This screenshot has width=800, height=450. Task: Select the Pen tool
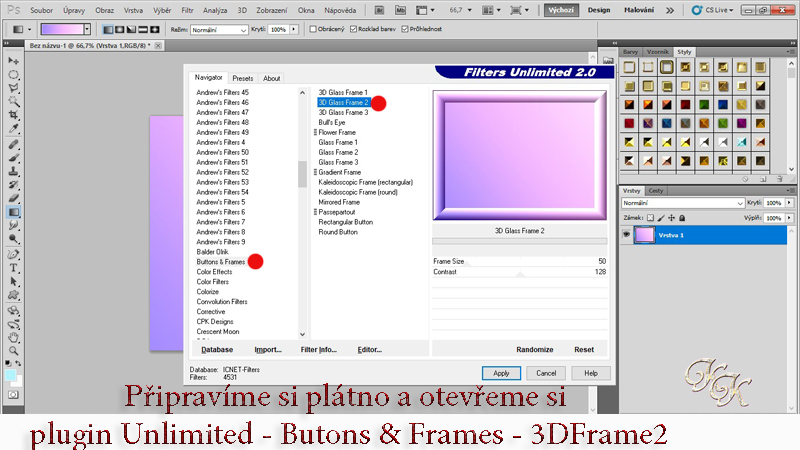(13, 255)
